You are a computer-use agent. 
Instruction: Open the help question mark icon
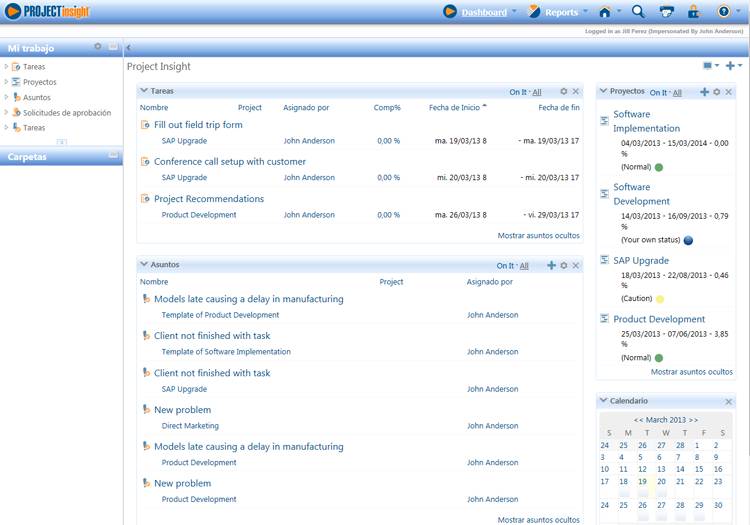[x=724, y=12]
